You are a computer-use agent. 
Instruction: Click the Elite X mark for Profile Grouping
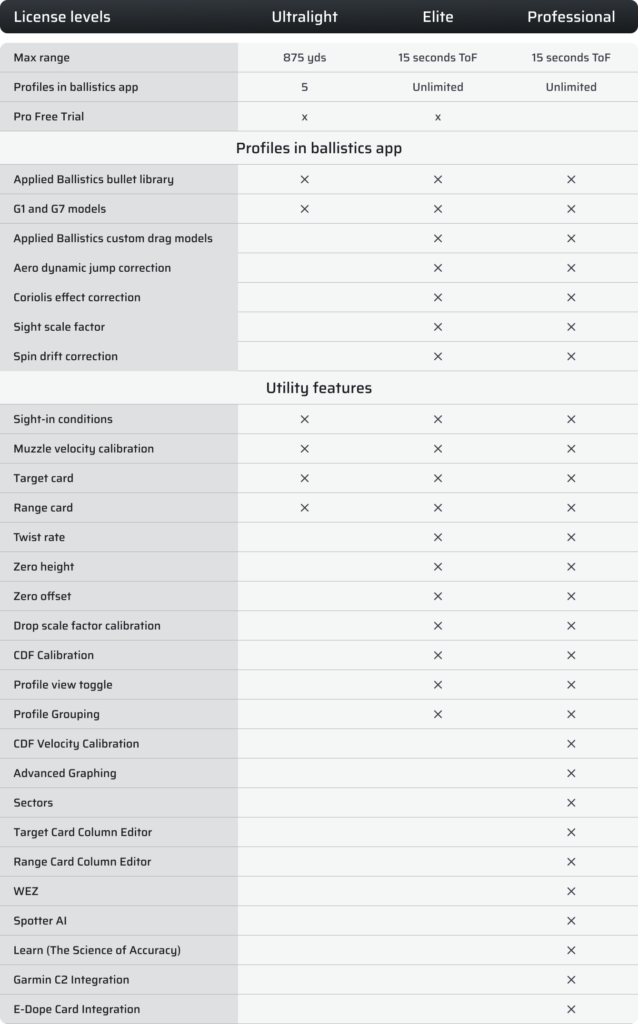[x=438, y=714]
